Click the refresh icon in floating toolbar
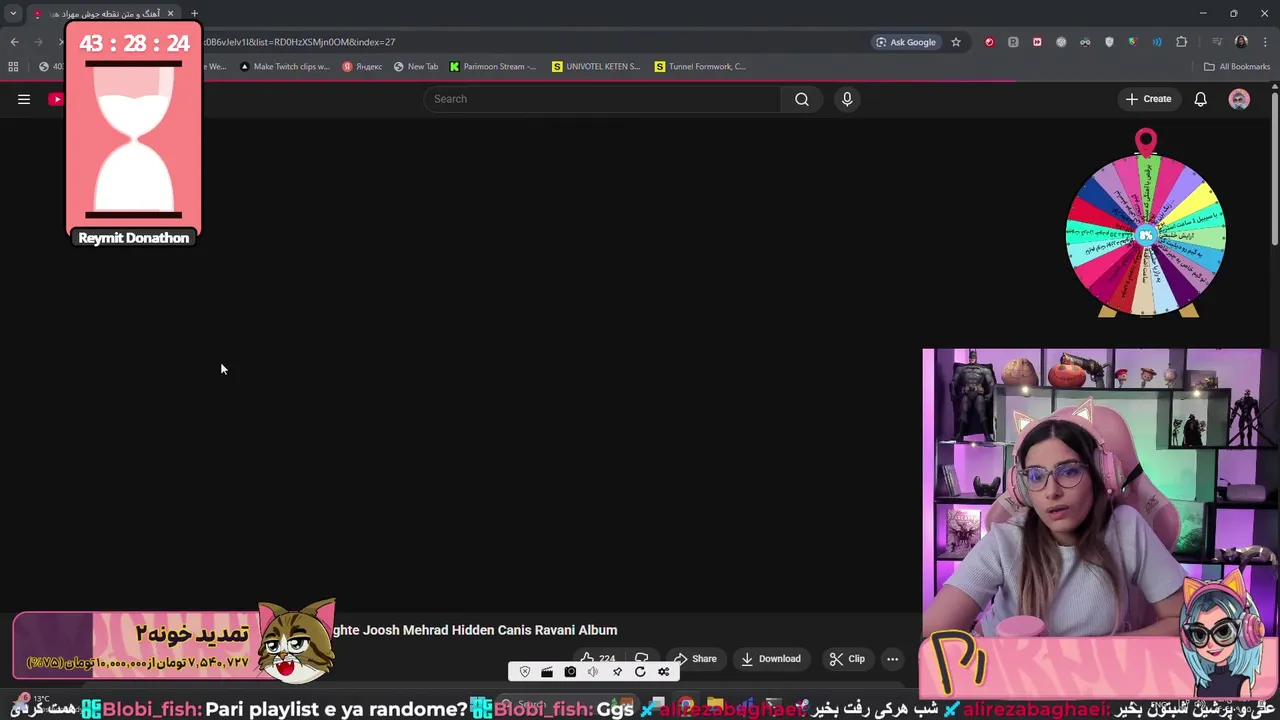 [x=640, y=672]
